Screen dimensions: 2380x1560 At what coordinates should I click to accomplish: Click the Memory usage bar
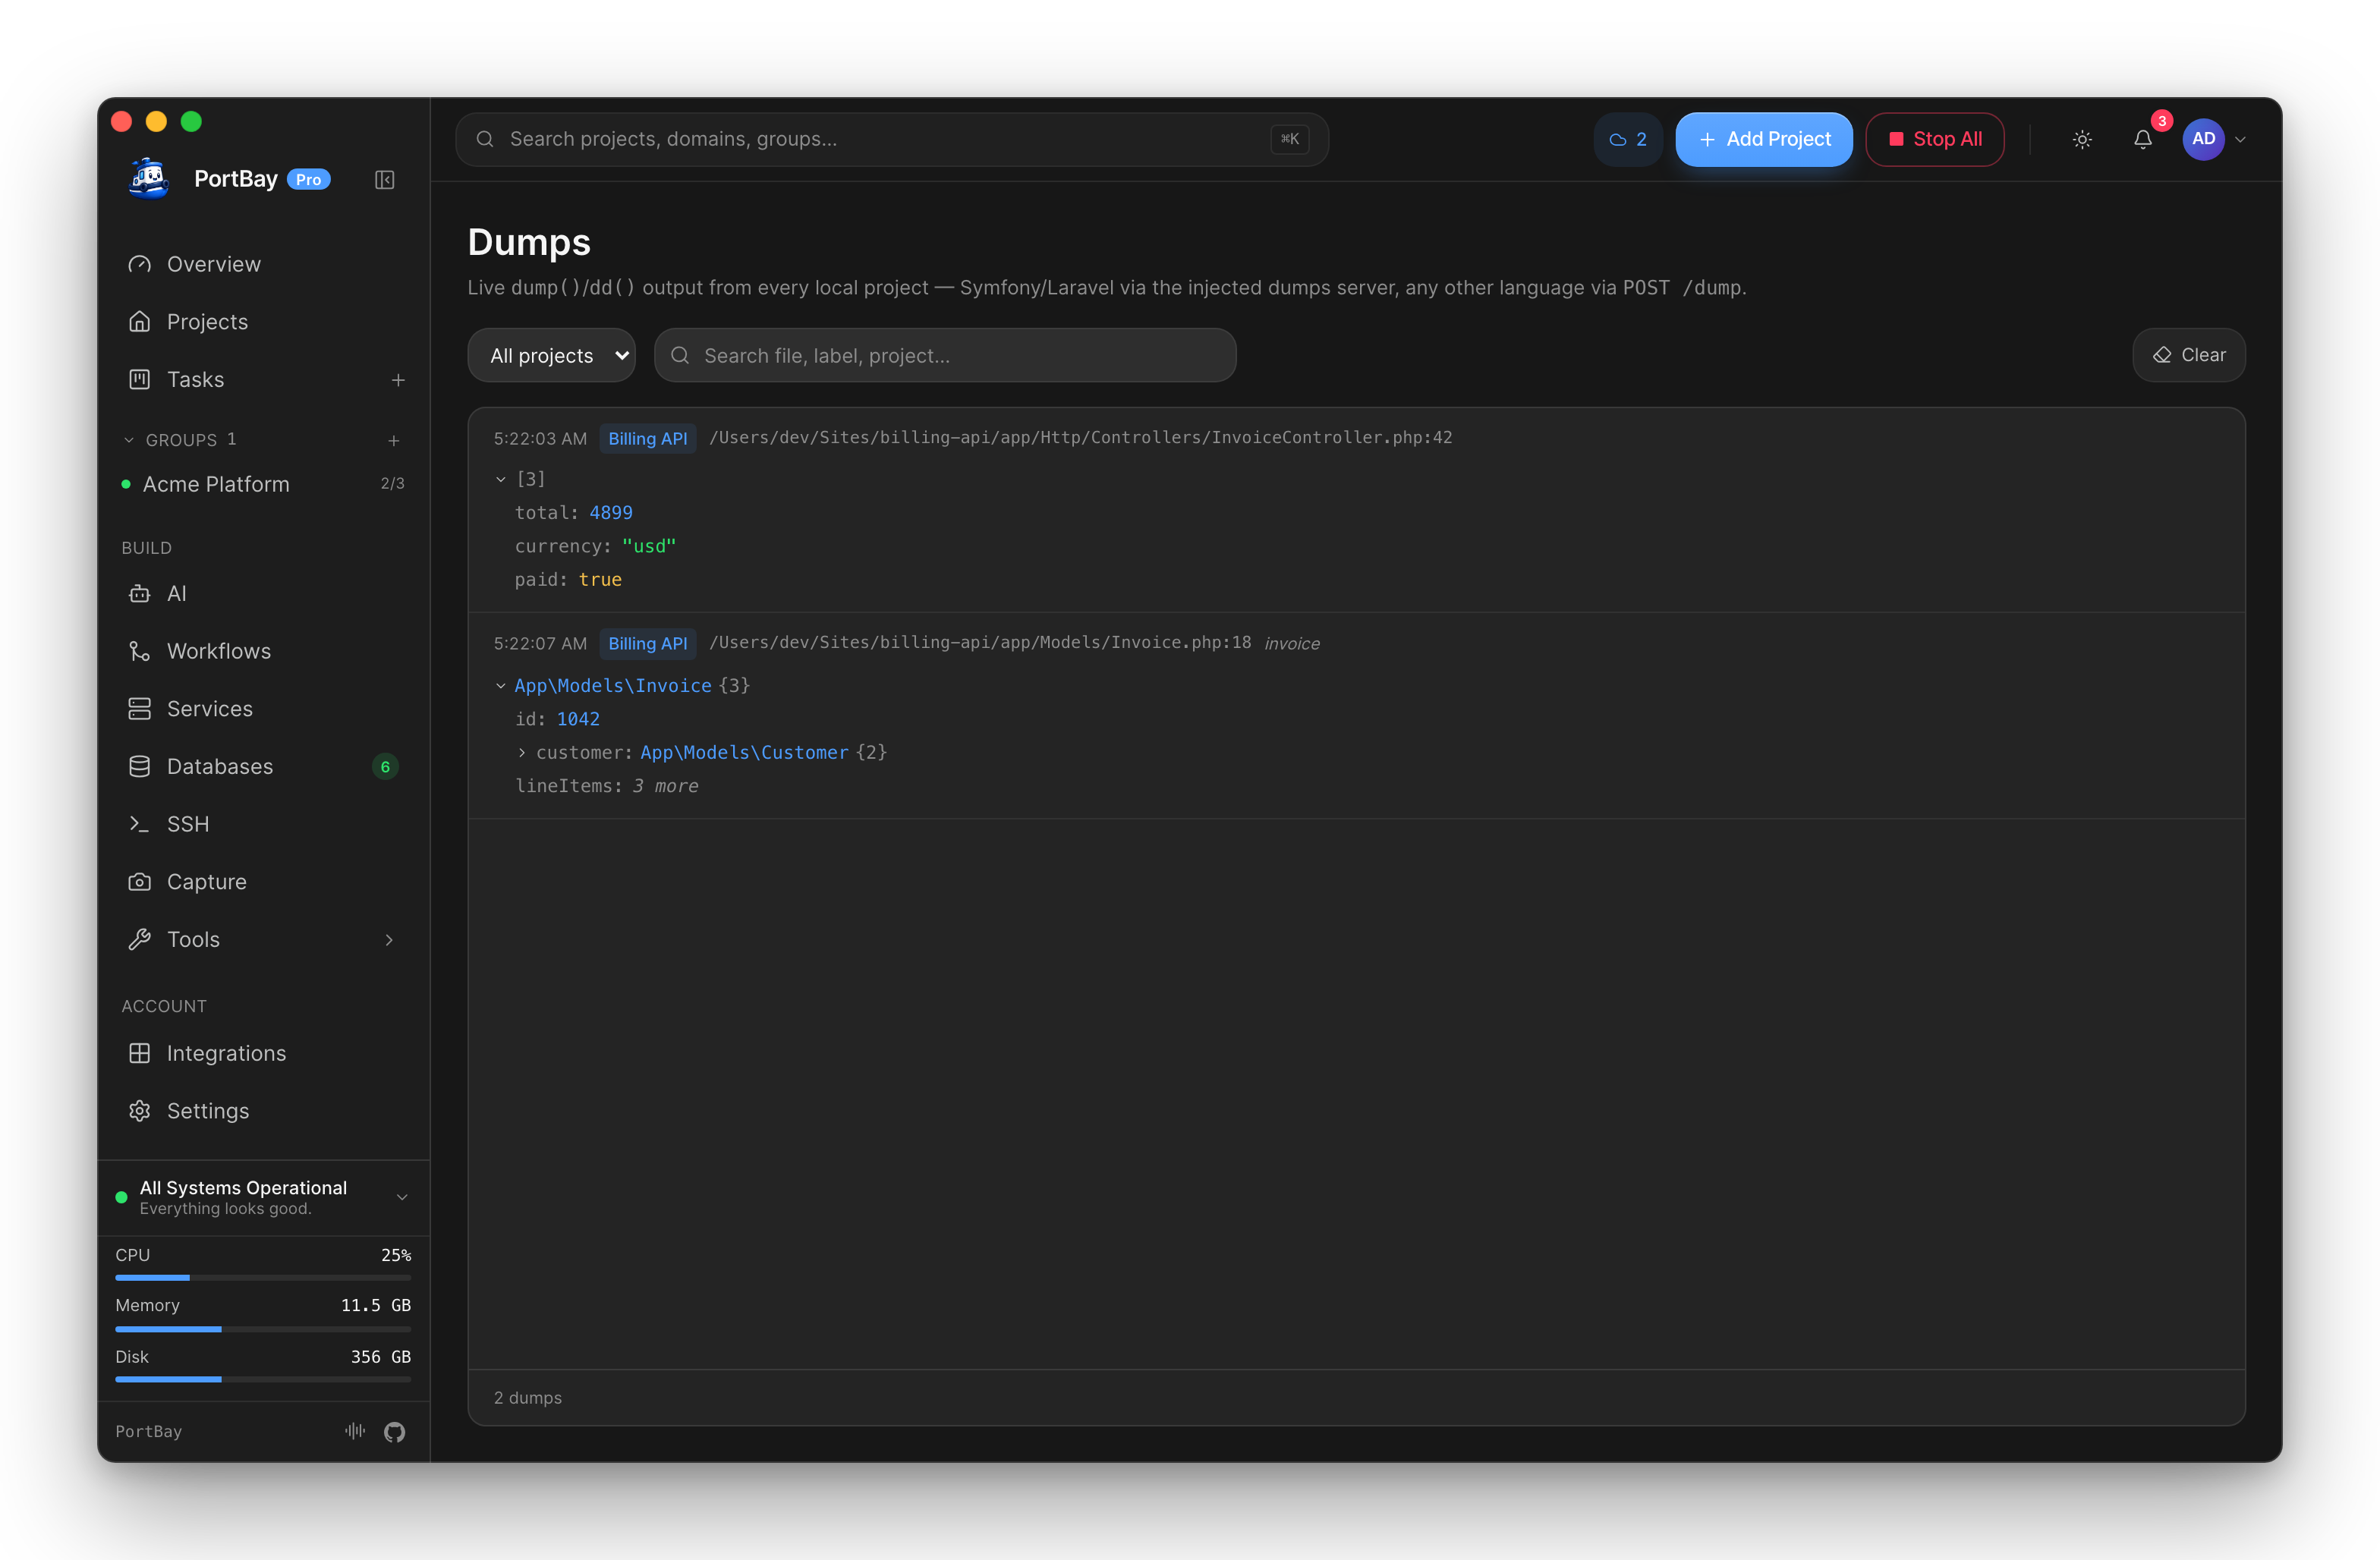[x=263, y=1329]
